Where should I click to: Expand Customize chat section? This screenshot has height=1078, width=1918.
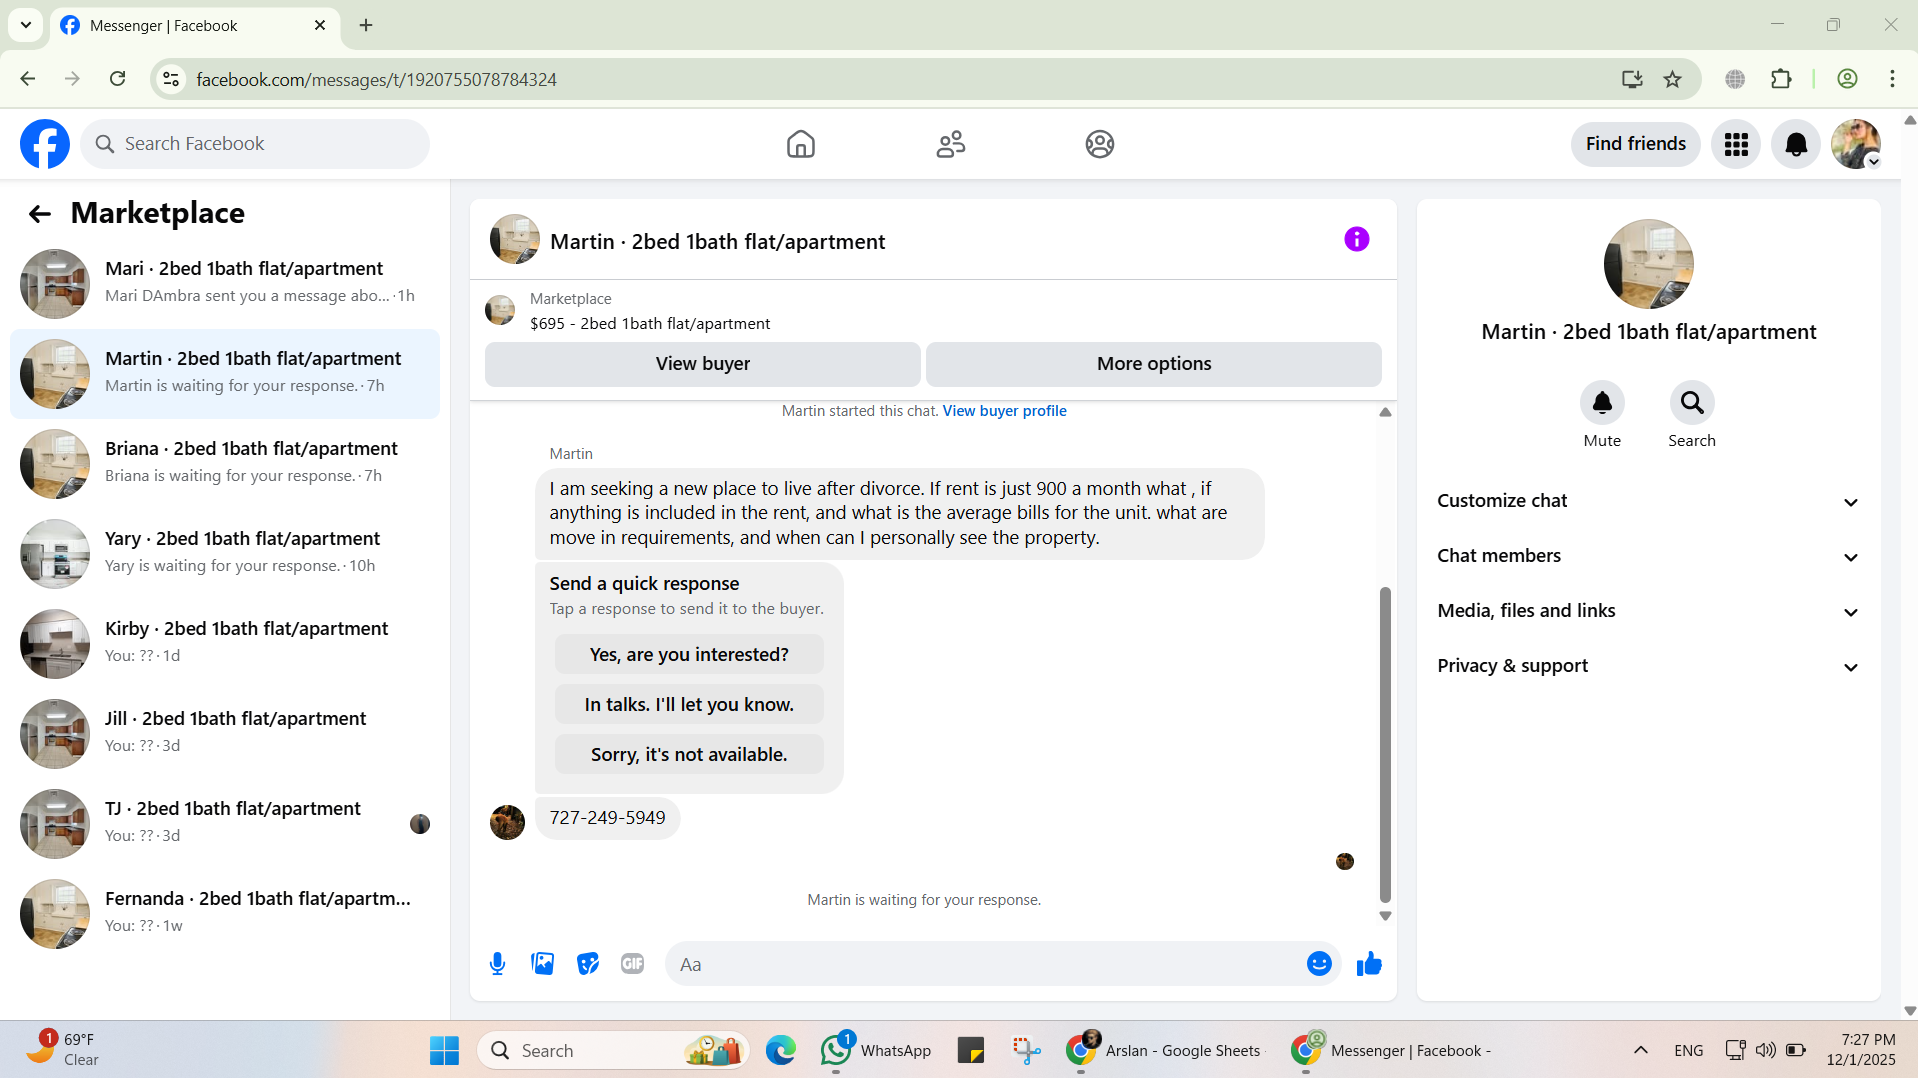(1648, 501)
